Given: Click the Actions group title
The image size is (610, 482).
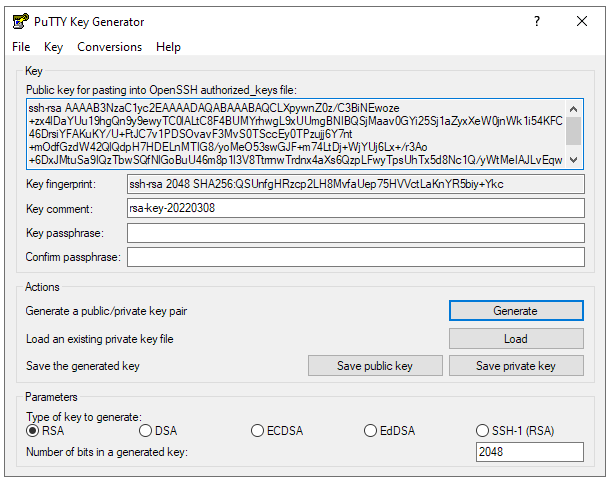Looking at the screenshot, I should [42, 287].
